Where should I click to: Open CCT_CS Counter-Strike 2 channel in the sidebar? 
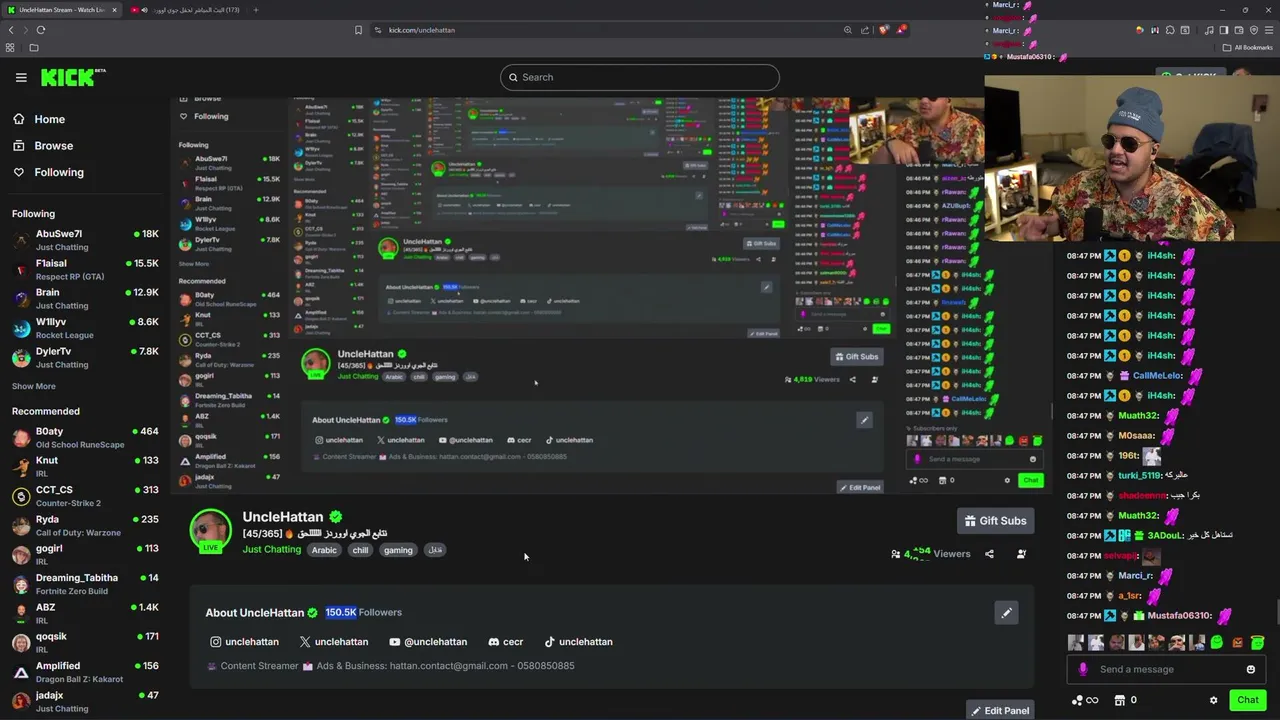[x=86, y=496]
